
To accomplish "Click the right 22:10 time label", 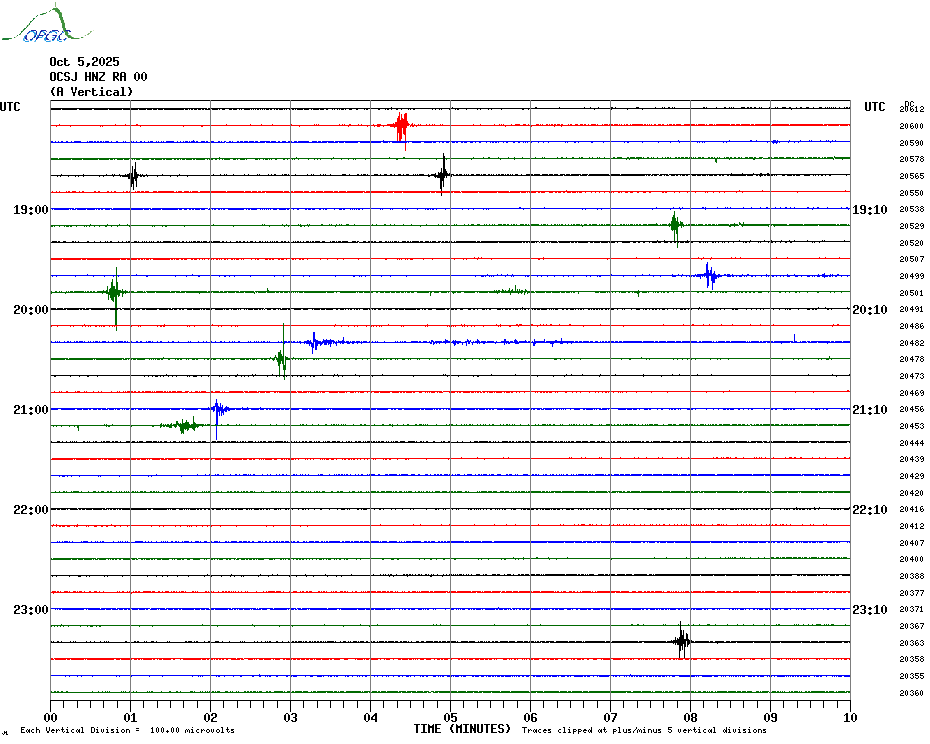I will point(869,510).
